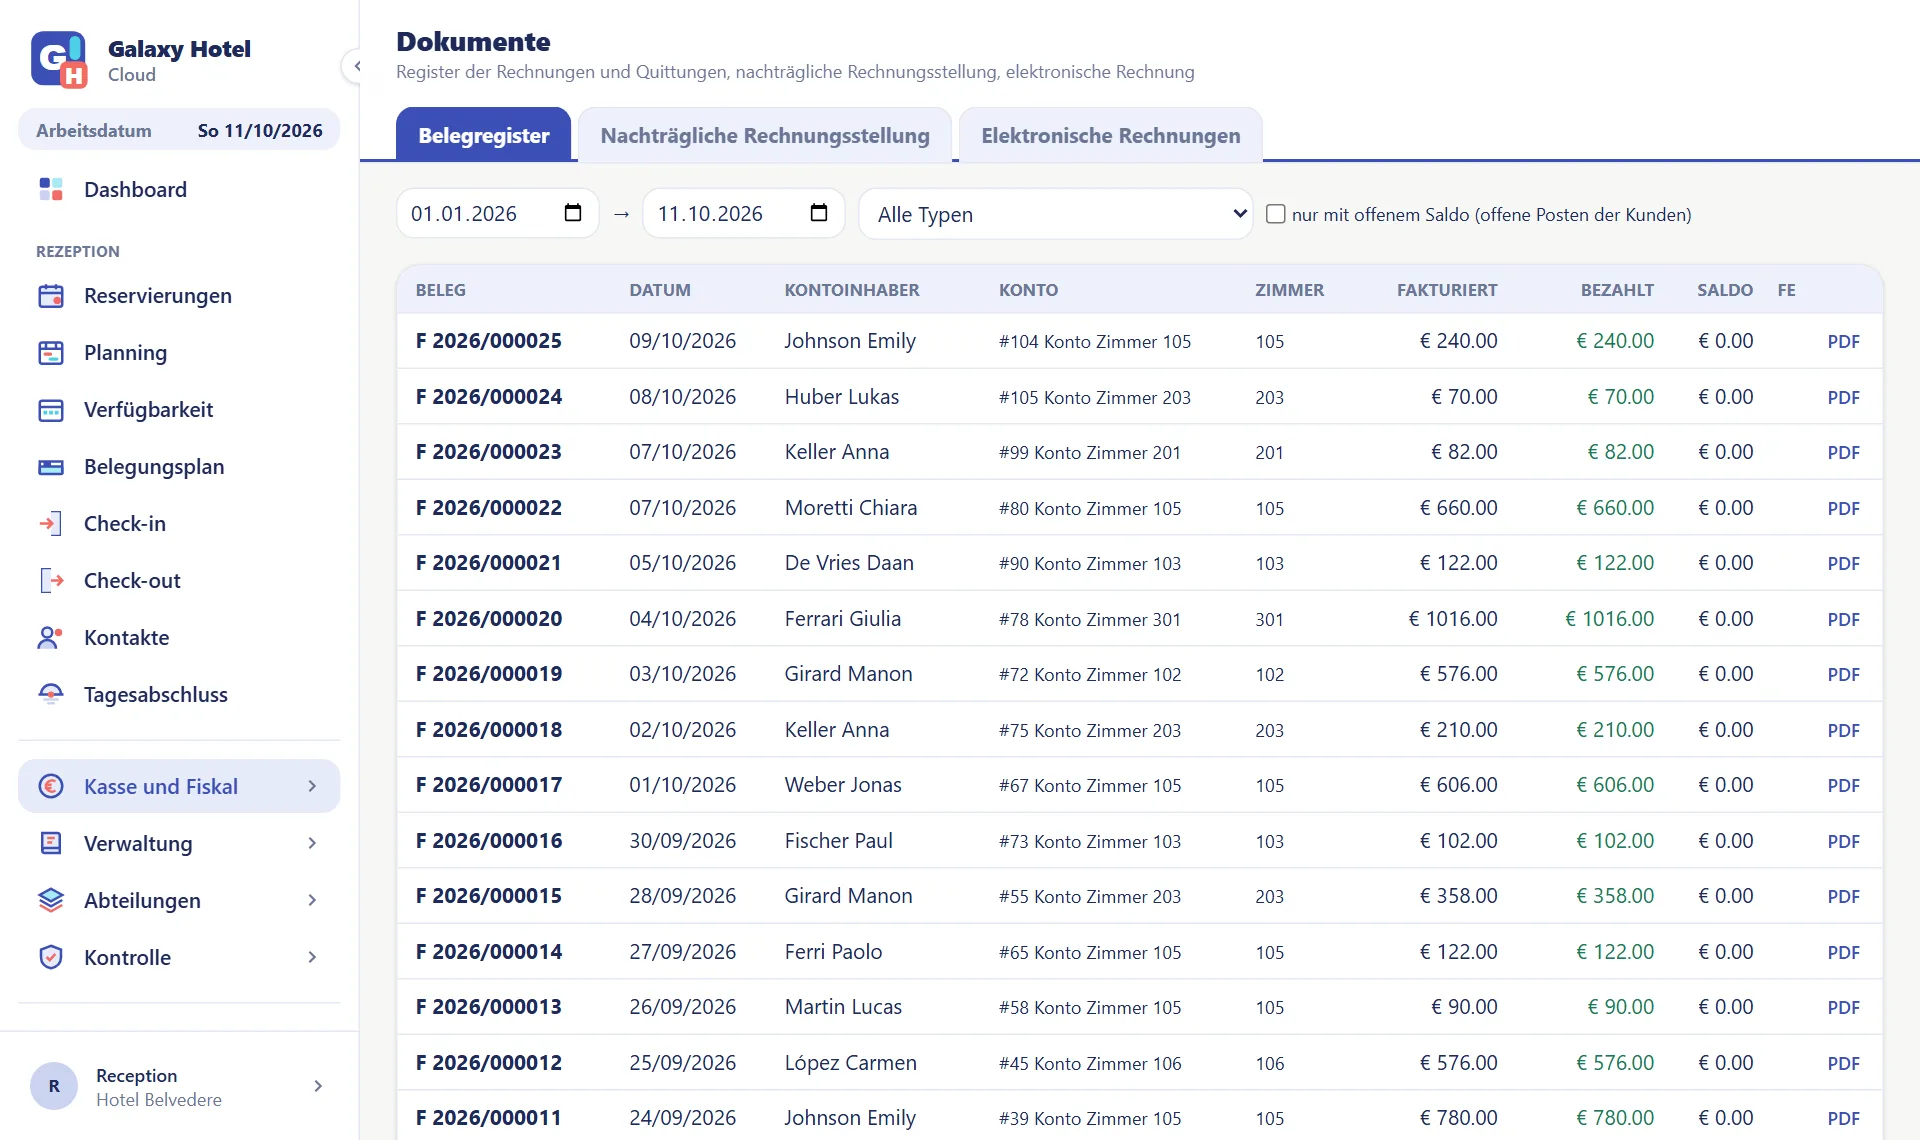
Task: Open calendar picker for start date 01.01.2026
Action: tap(573, 213)
